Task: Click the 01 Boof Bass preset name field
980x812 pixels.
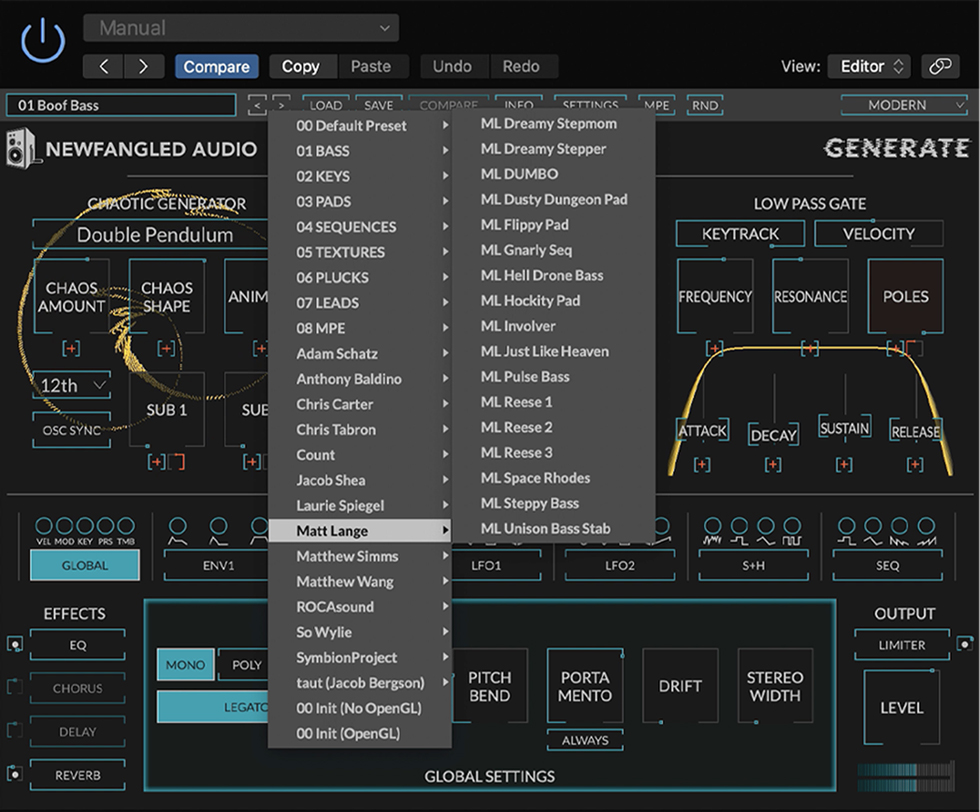Action: 120,104
